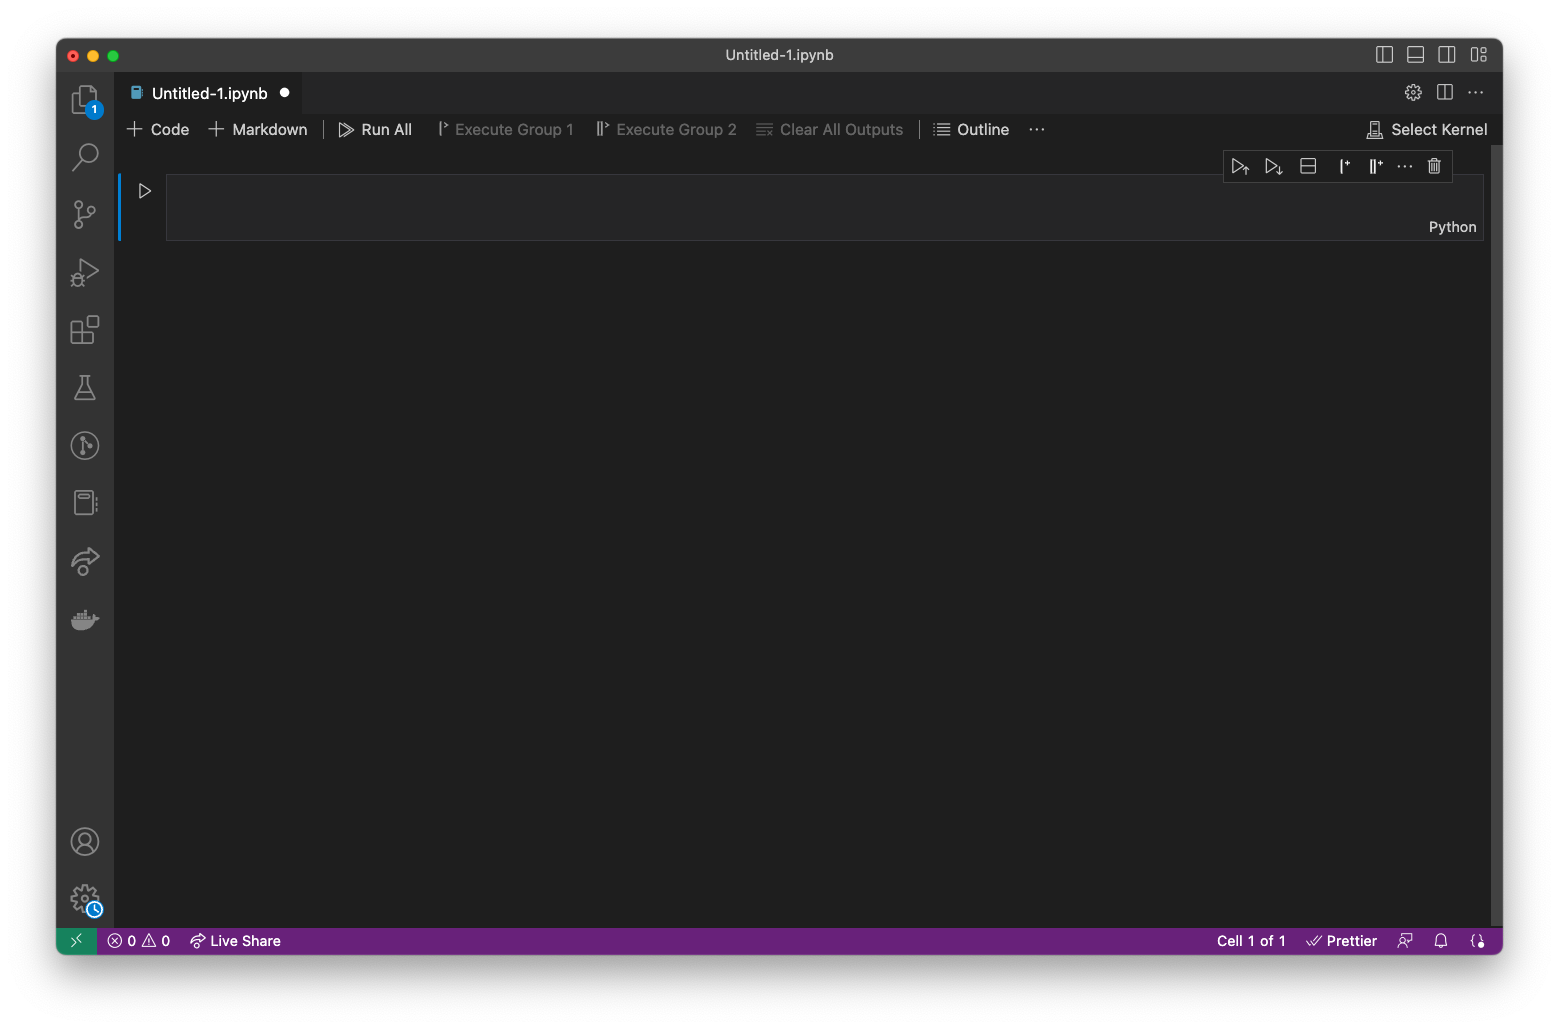Open Source Control view
Viewport: 1559px width, 1029px height.
(84, 214)
